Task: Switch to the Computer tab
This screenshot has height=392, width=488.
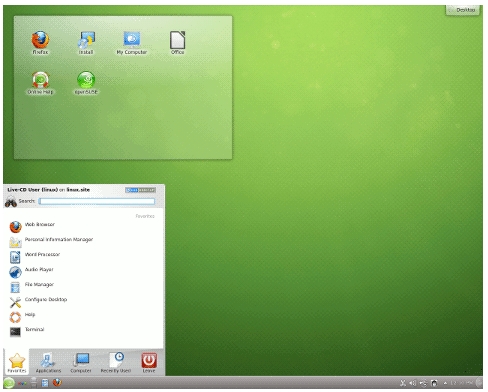Action: pyautogui.click(x=81, y=363)
